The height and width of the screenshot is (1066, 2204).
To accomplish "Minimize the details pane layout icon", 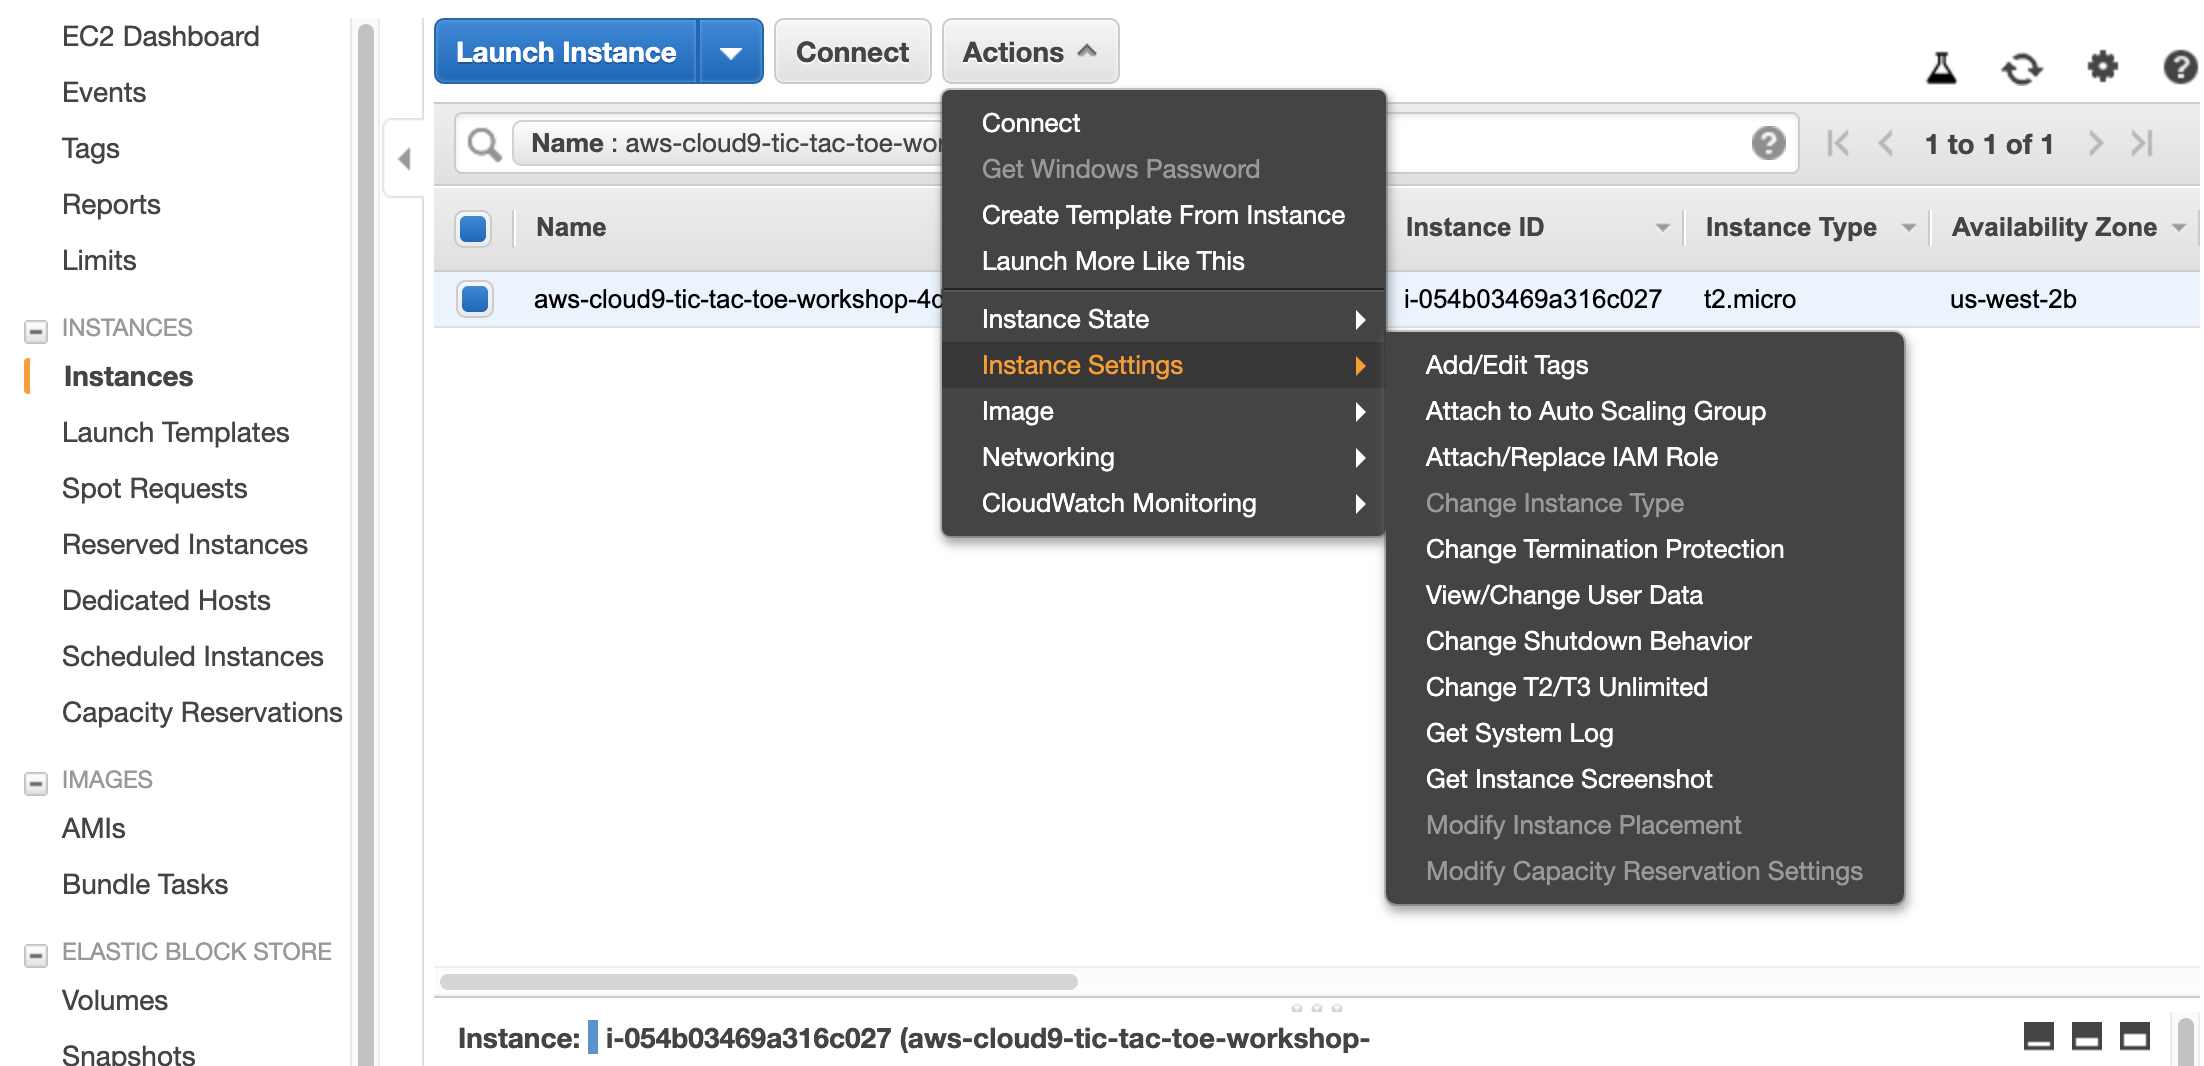I will pyautogui.click(x=2039, y=1037).
